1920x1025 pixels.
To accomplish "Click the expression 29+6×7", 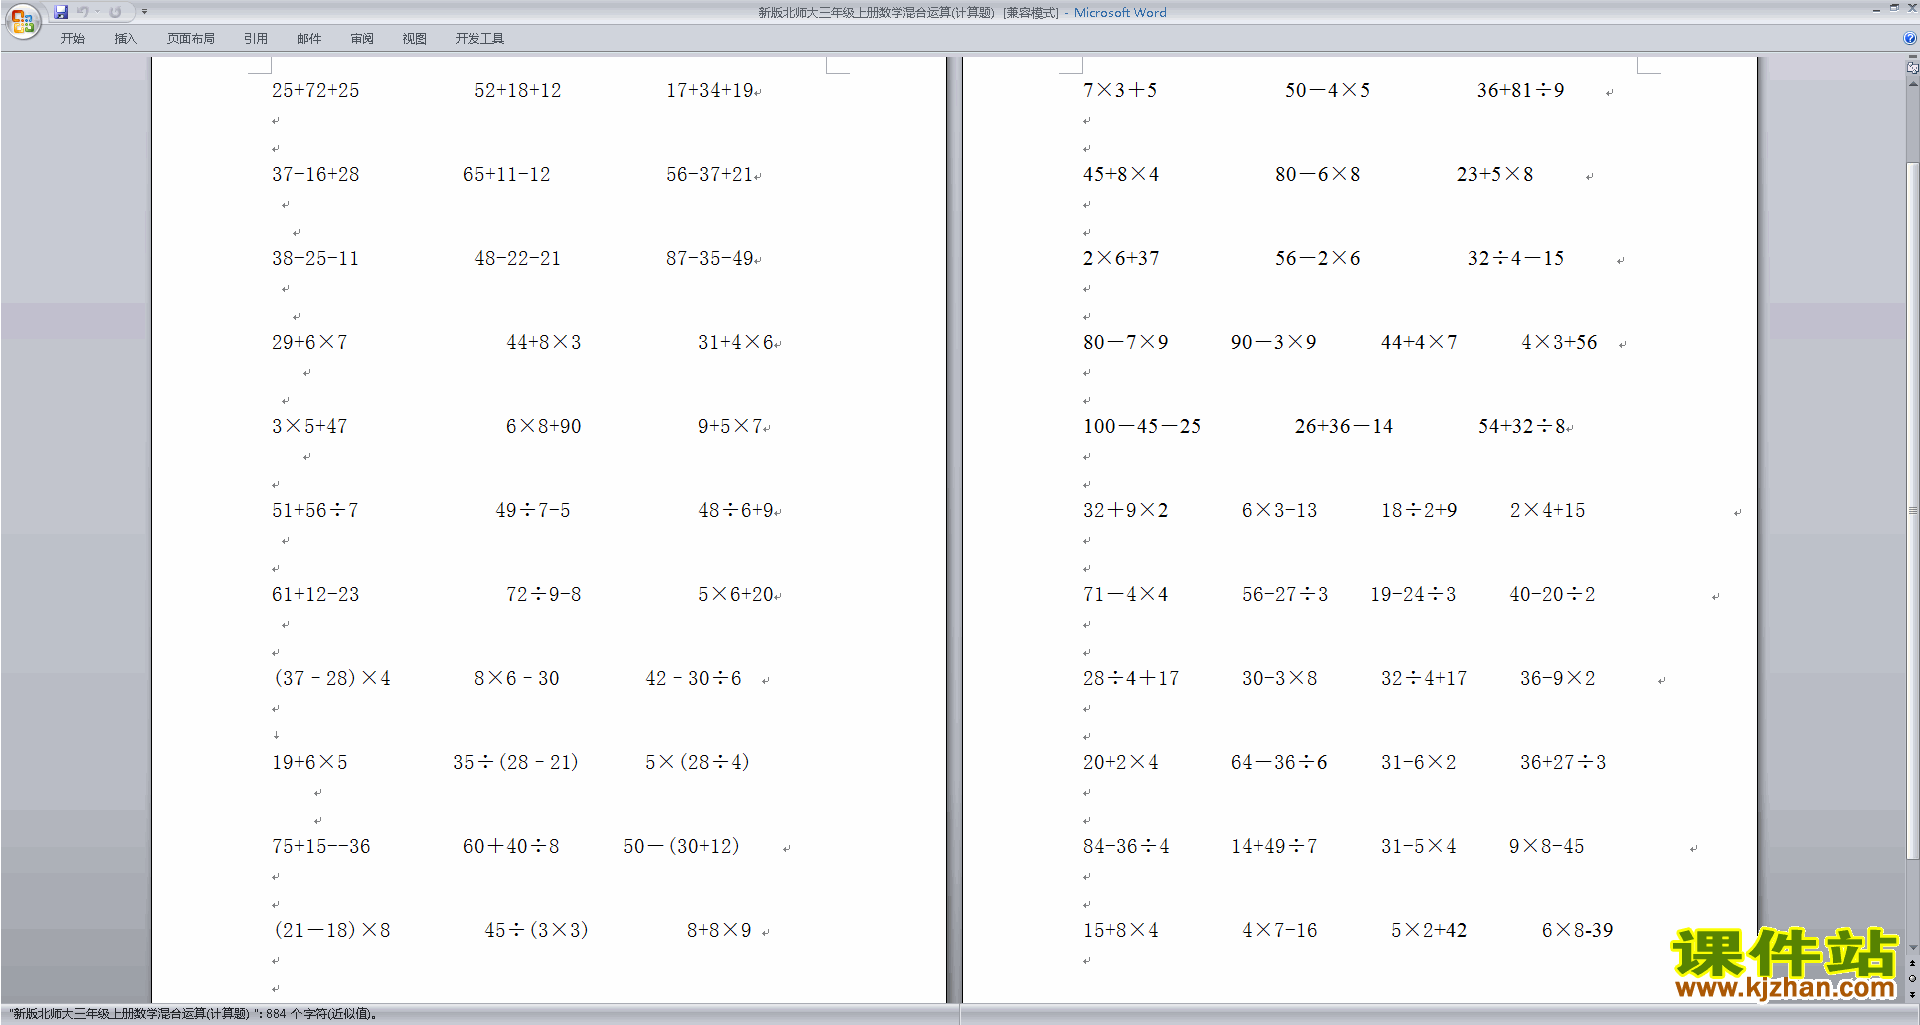I will [x=309, y=342].
